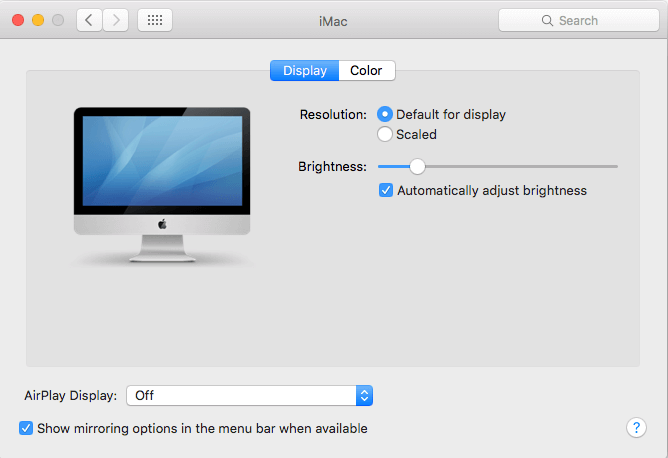
Task: Select the Scaled resolution option
Action: click(x=385, y=134)
